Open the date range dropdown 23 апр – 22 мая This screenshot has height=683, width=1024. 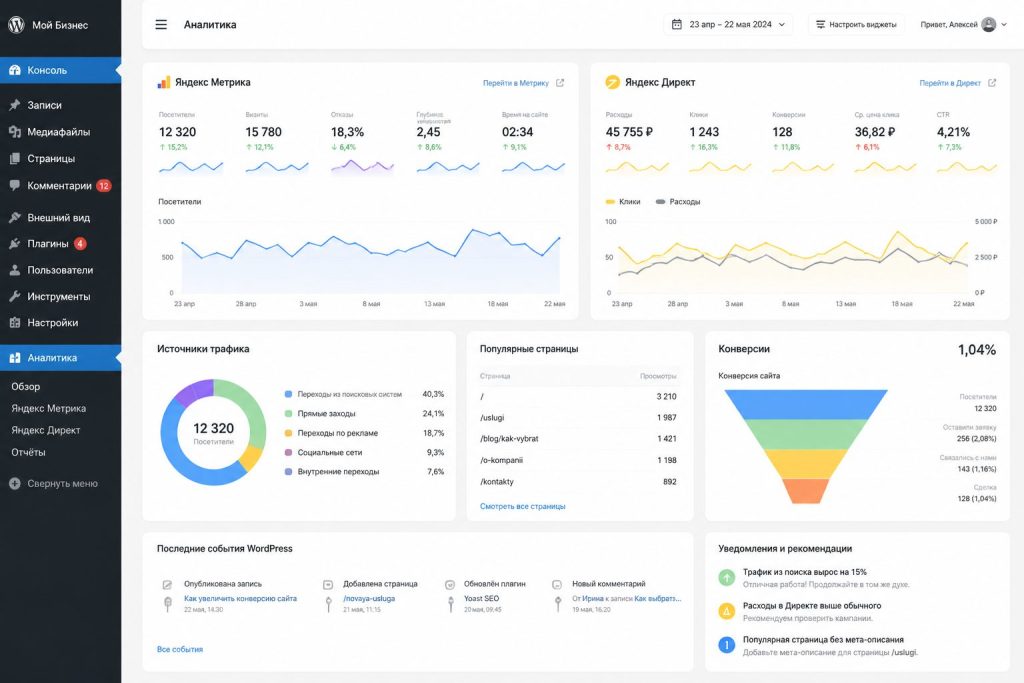pos(728,25)
